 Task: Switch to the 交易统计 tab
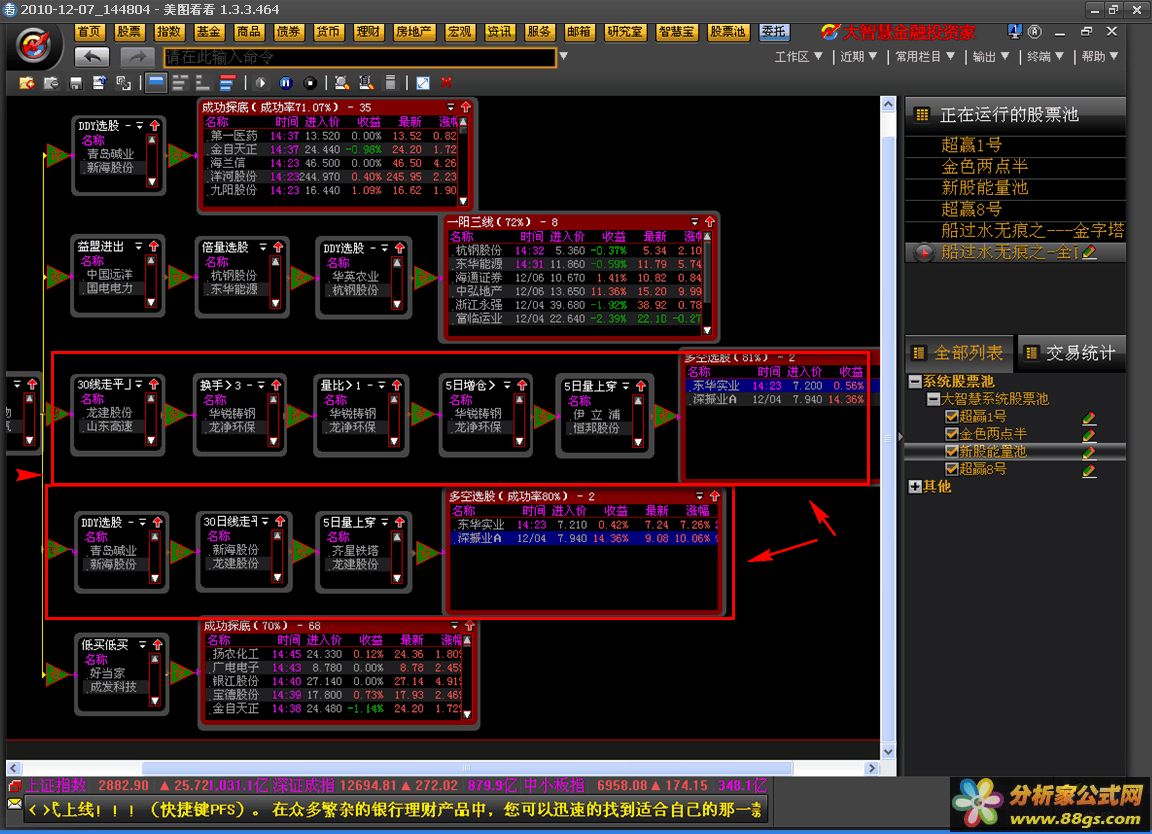pyautogui.click(x=1072, y=353)
